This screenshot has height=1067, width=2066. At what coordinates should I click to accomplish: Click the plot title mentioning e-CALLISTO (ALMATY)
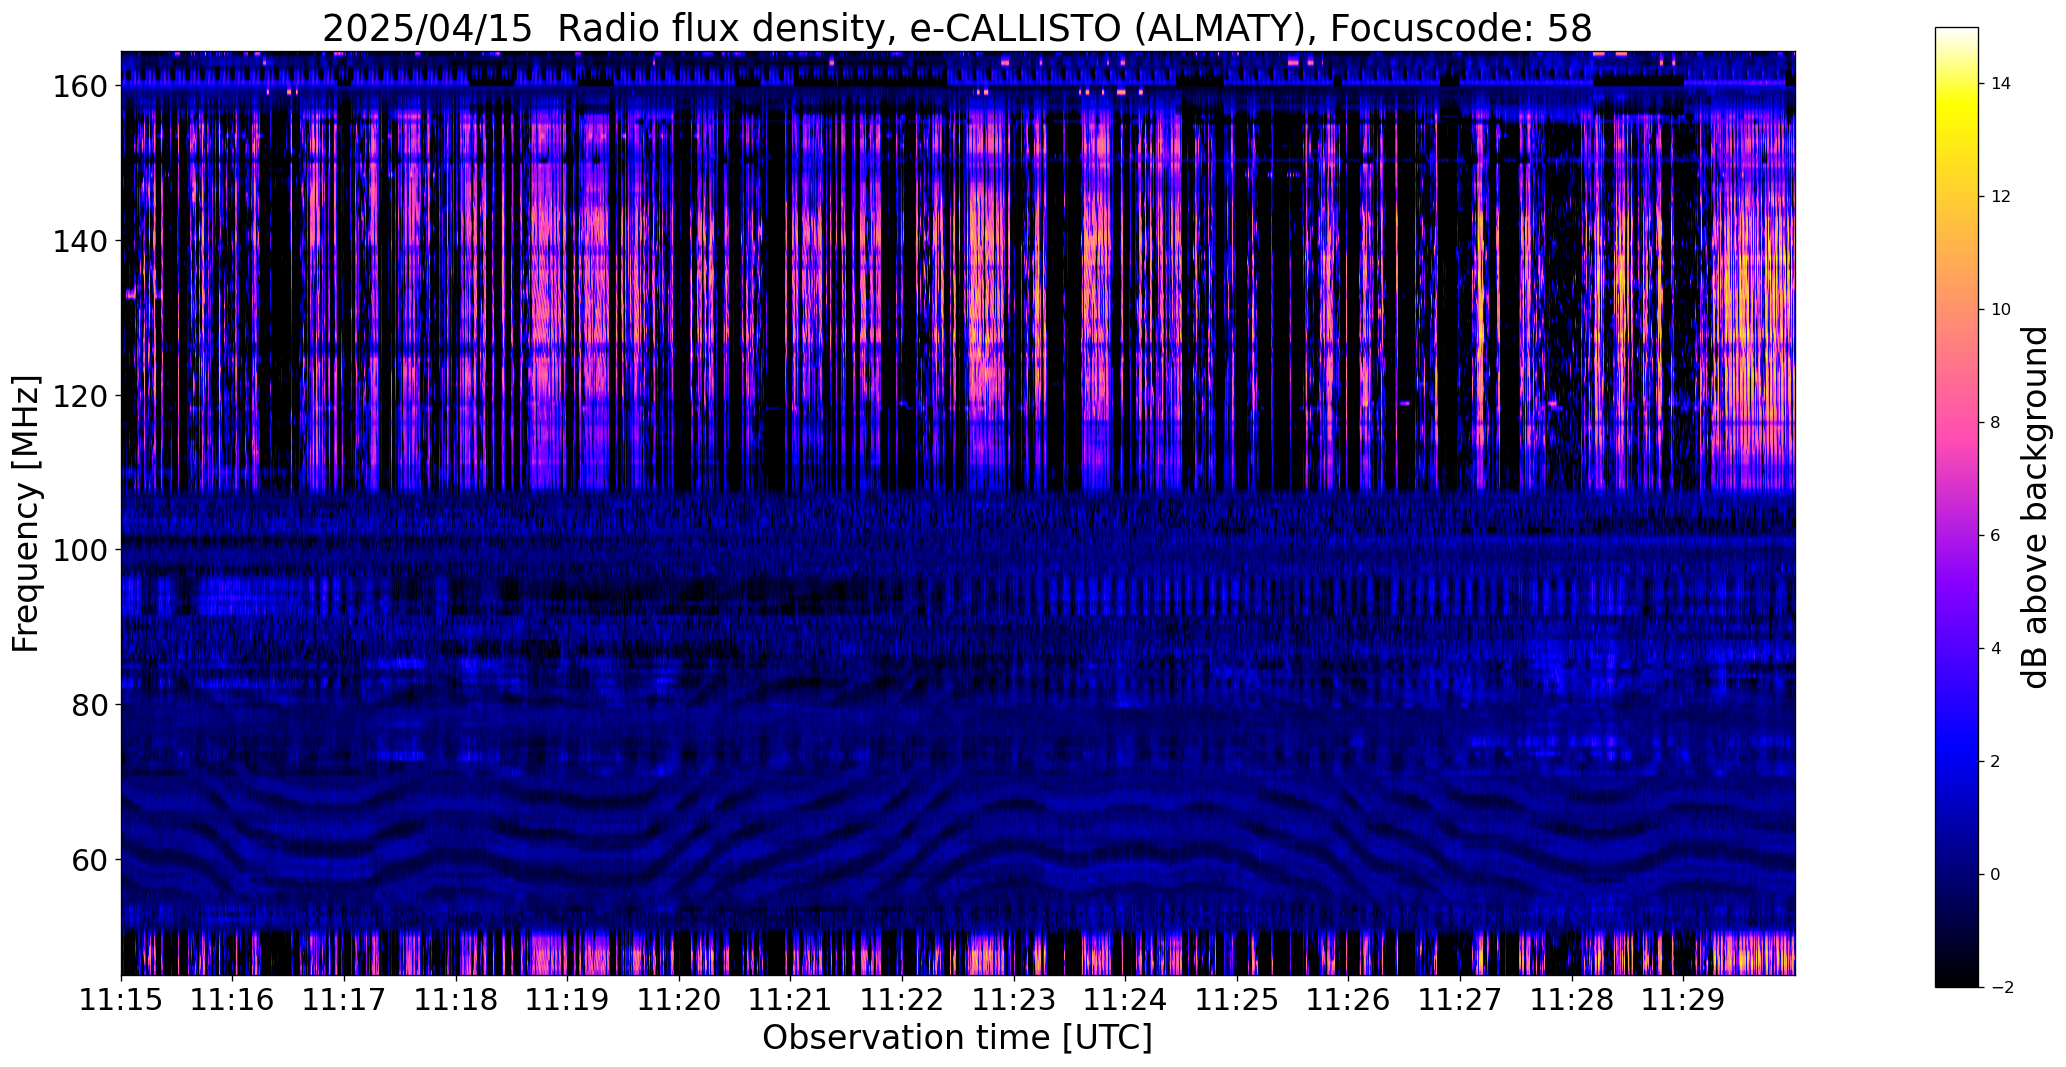click(x=957, y=28)
